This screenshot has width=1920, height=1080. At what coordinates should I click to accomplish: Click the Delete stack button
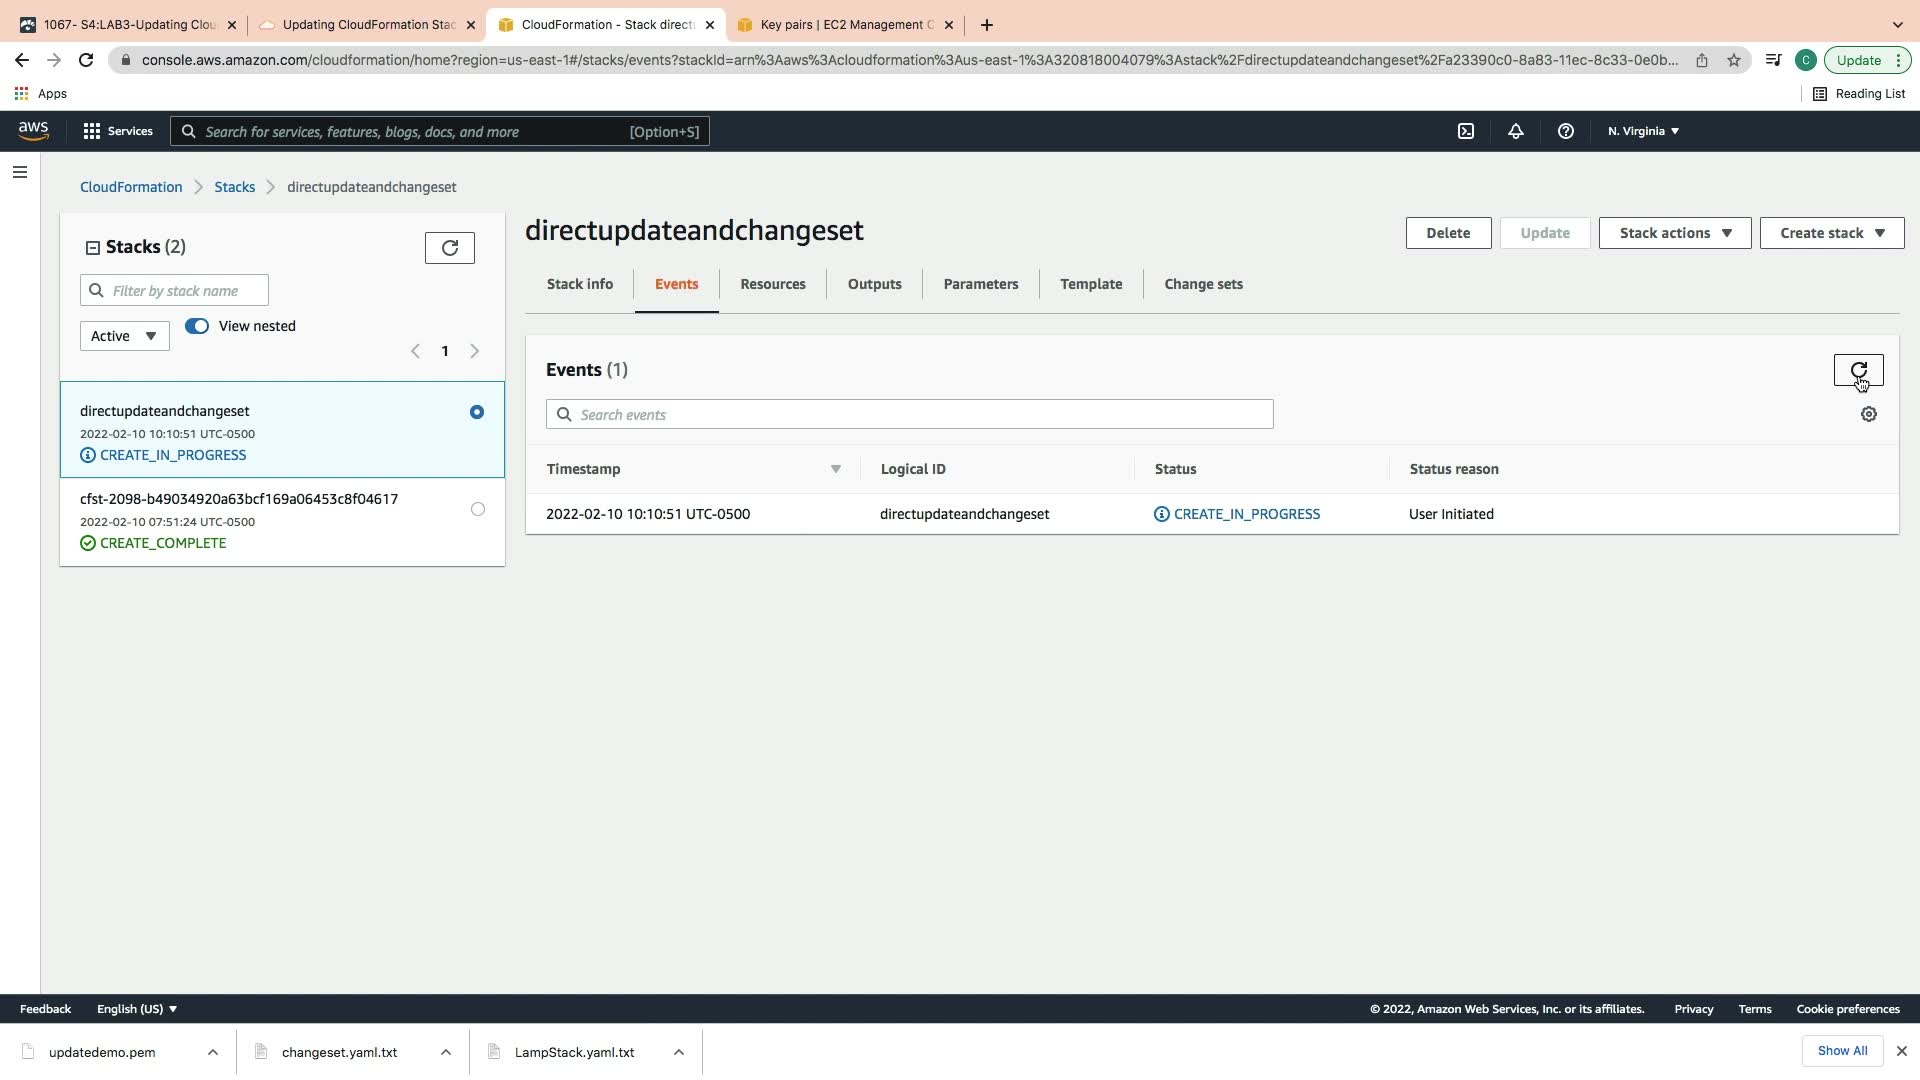point(1447,233)
